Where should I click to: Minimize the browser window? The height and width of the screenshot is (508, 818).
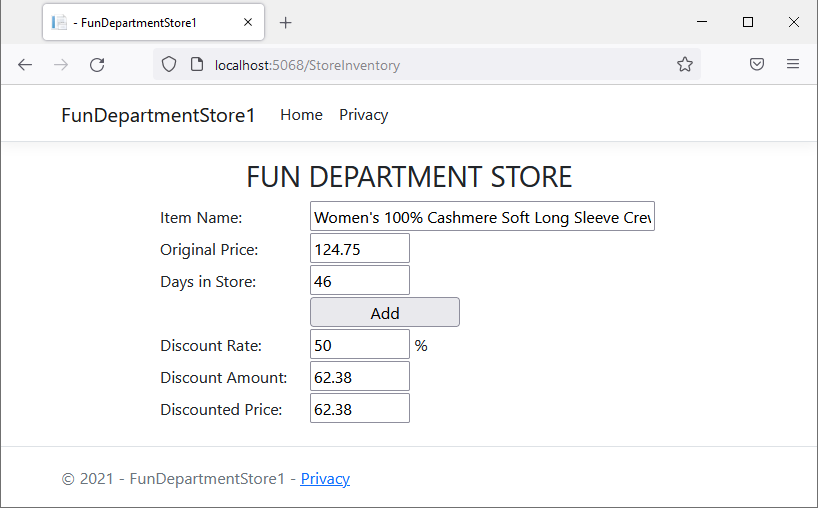click(702, 22)
